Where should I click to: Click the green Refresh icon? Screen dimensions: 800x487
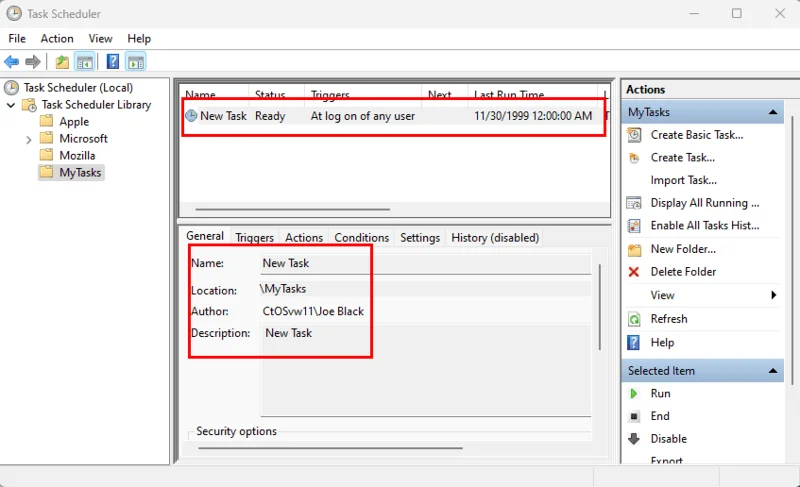[634, 319]
